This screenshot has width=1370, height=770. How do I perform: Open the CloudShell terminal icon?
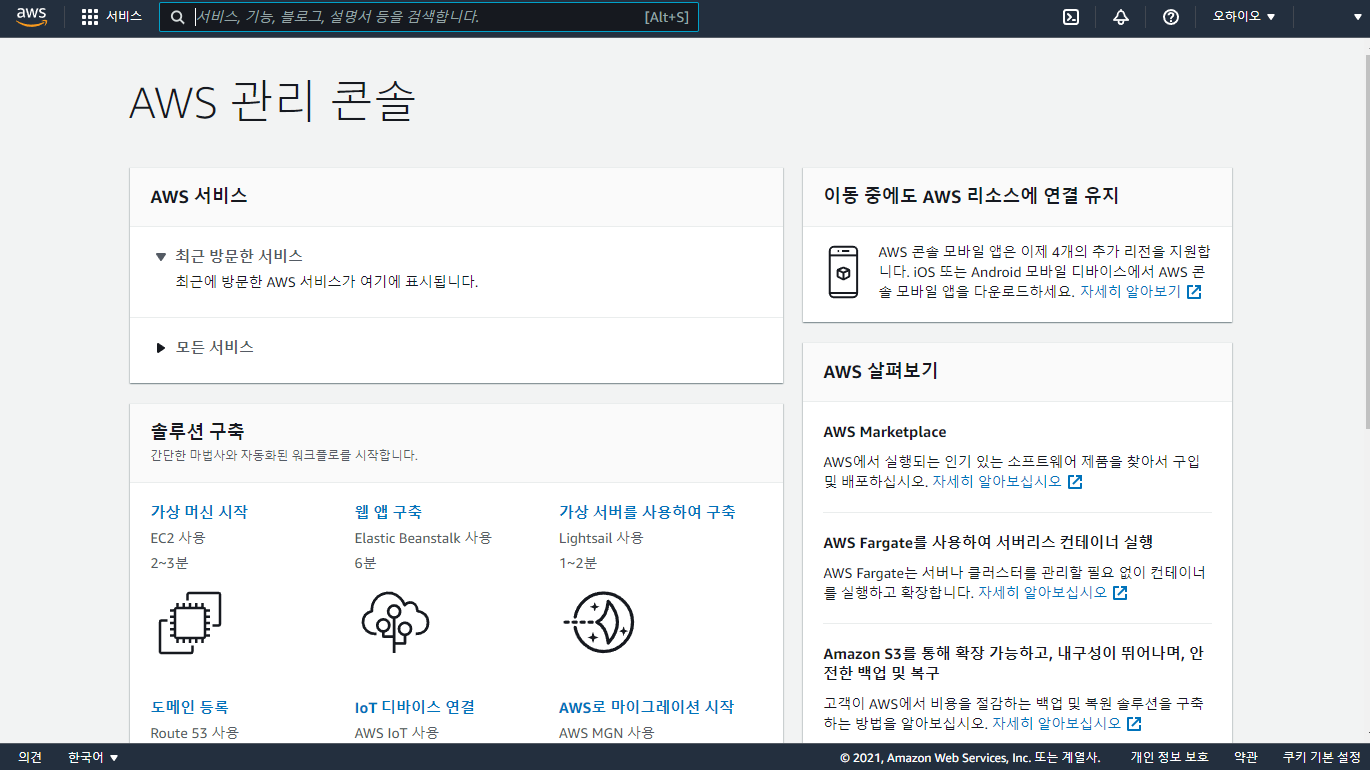point(1070,17)
